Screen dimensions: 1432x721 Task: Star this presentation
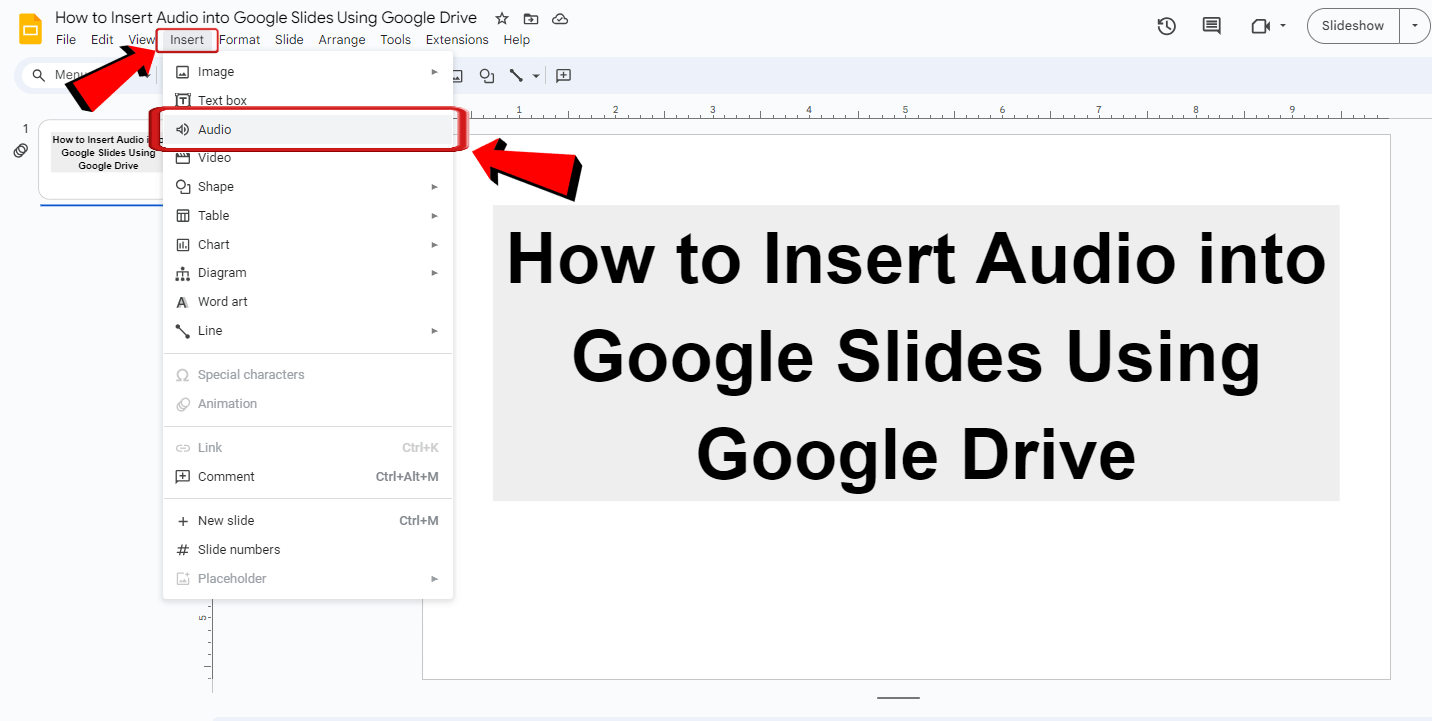[501, 18]
